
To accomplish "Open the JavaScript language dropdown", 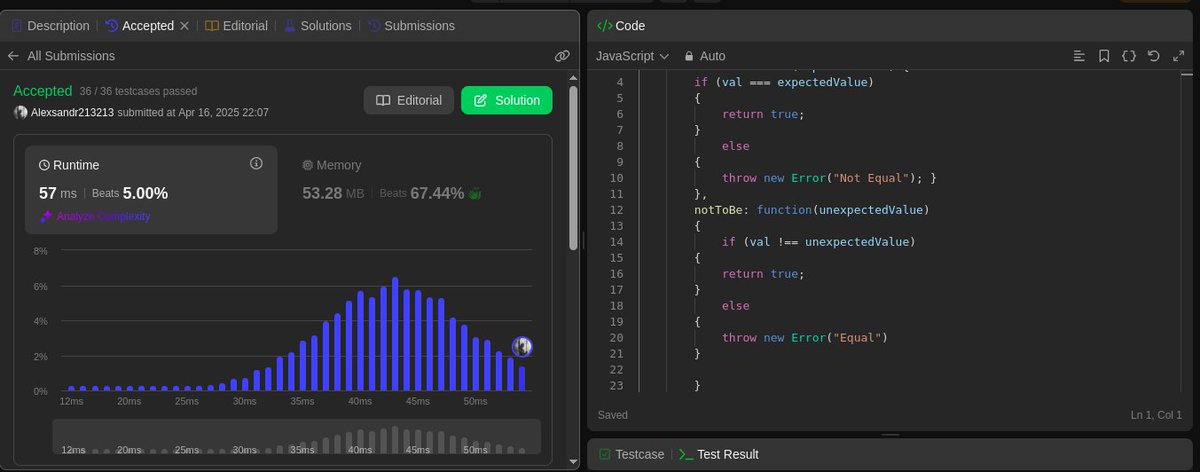I will [x=633, y=56].
